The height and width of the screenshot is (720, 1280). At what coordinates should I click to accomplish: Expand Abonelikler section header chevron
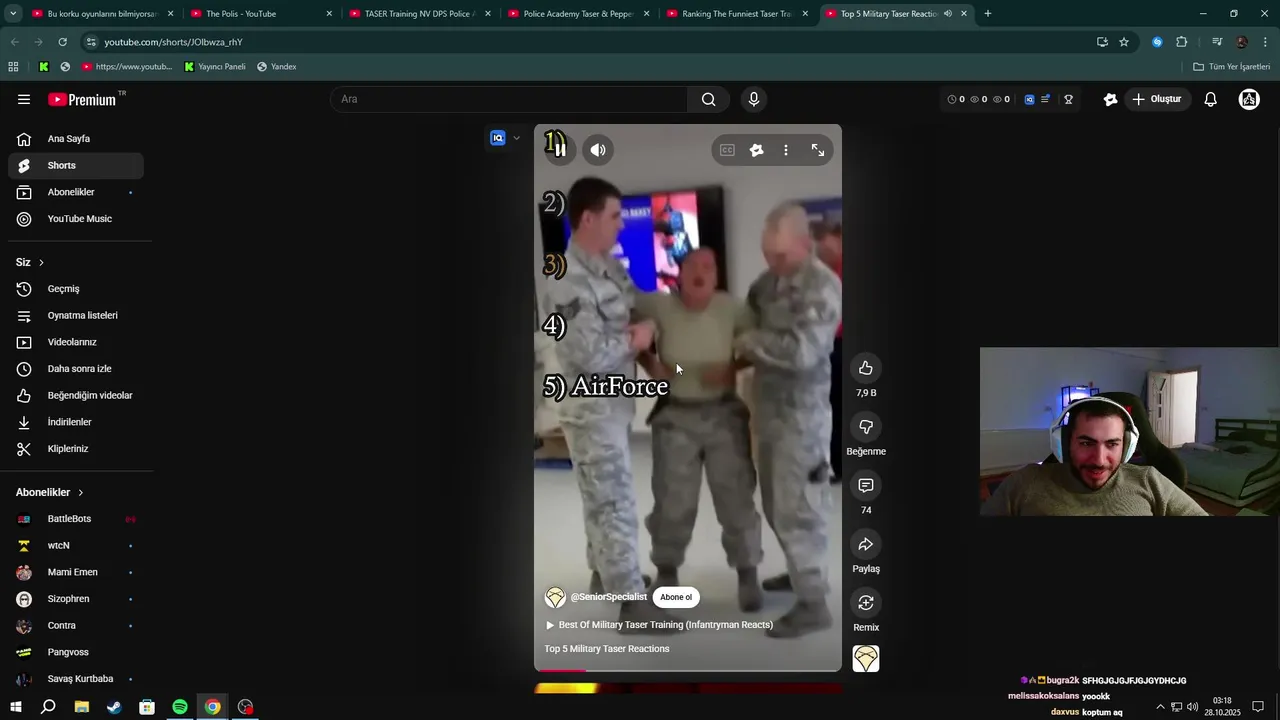click(x=81, y=492)
